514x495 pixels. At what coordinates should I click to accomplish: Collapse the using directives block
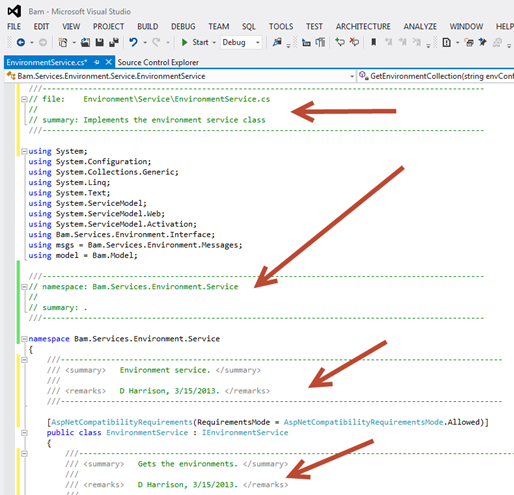pyautogui.click(x=24, y=151)
